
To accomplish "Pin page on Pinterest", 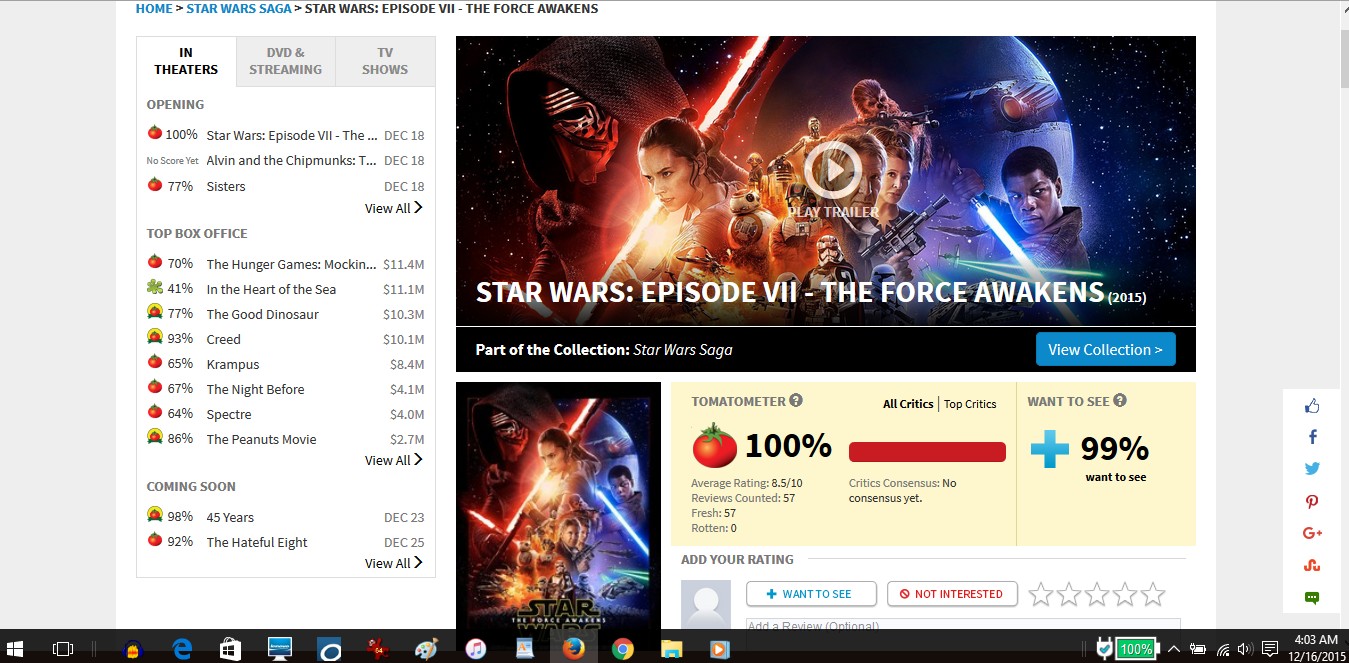I will 1312,502.
